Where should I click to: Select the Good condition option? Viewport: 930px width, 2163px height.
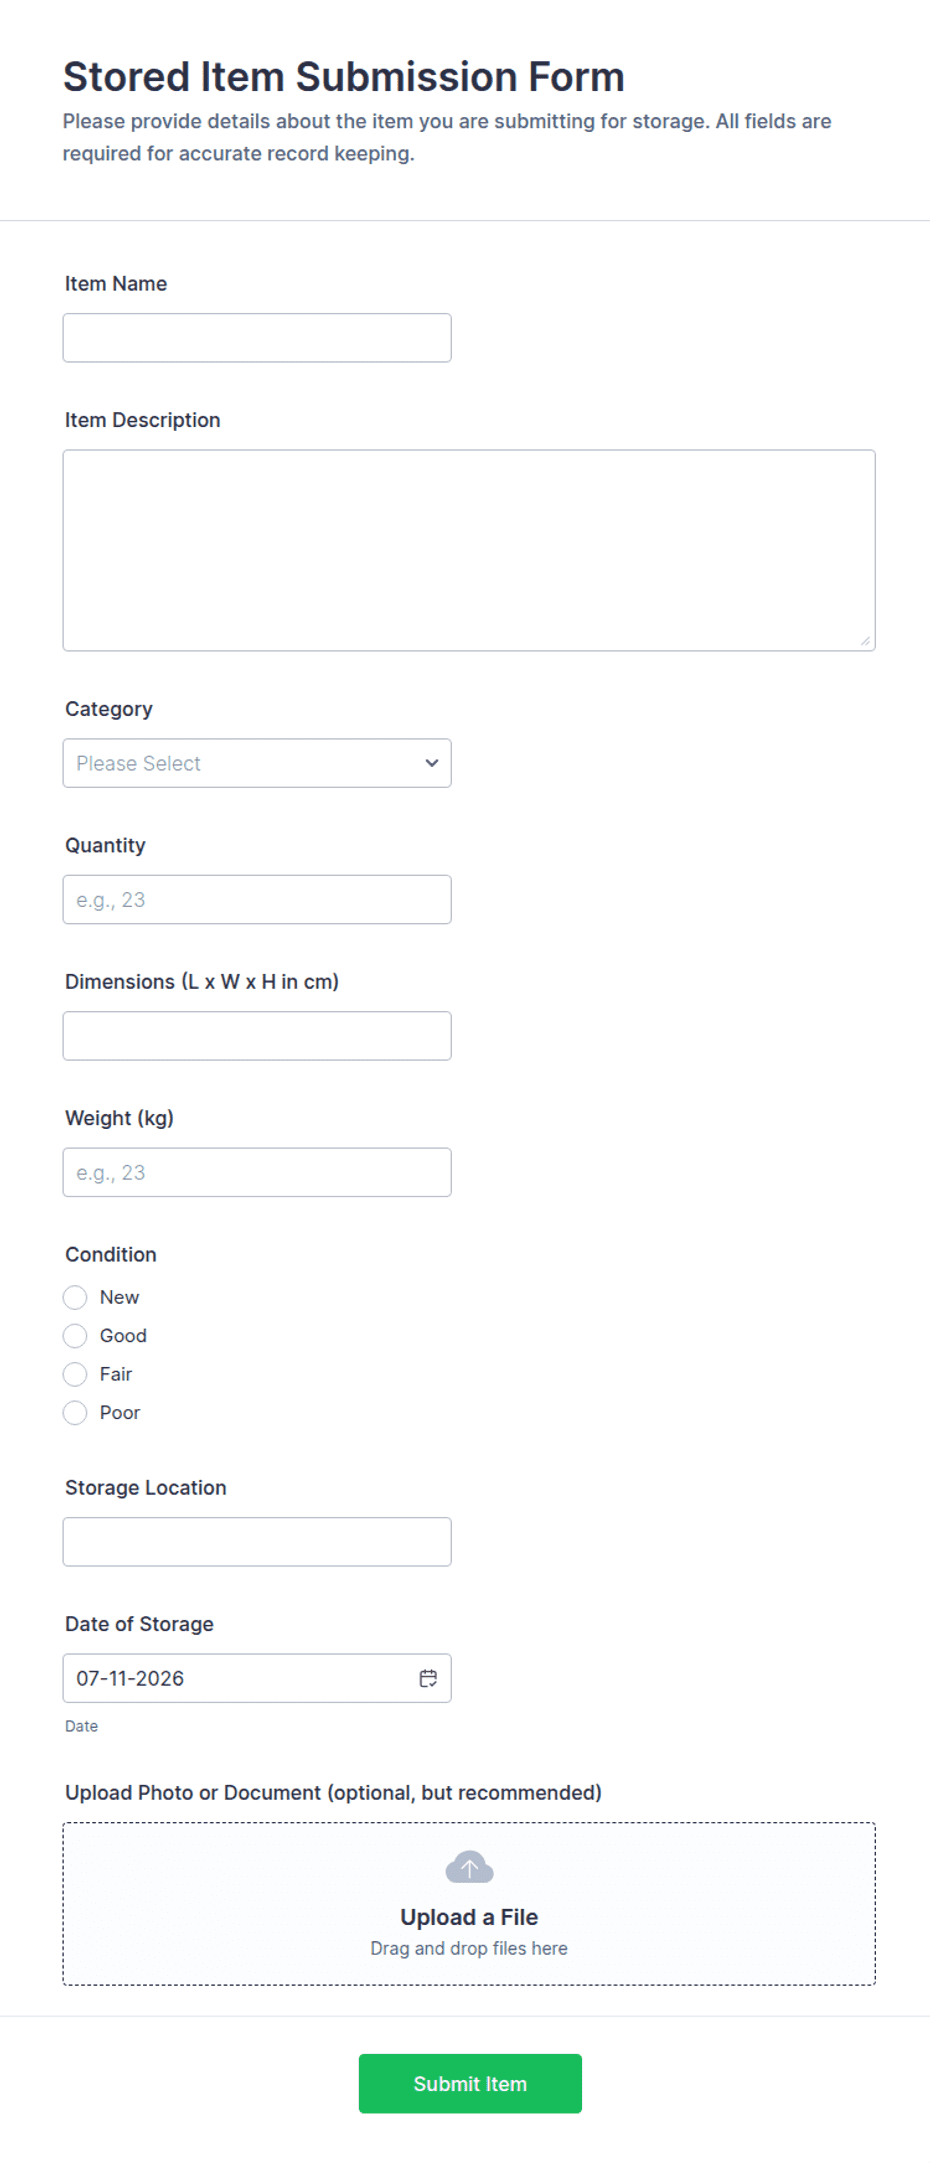tap(75, 1336)
